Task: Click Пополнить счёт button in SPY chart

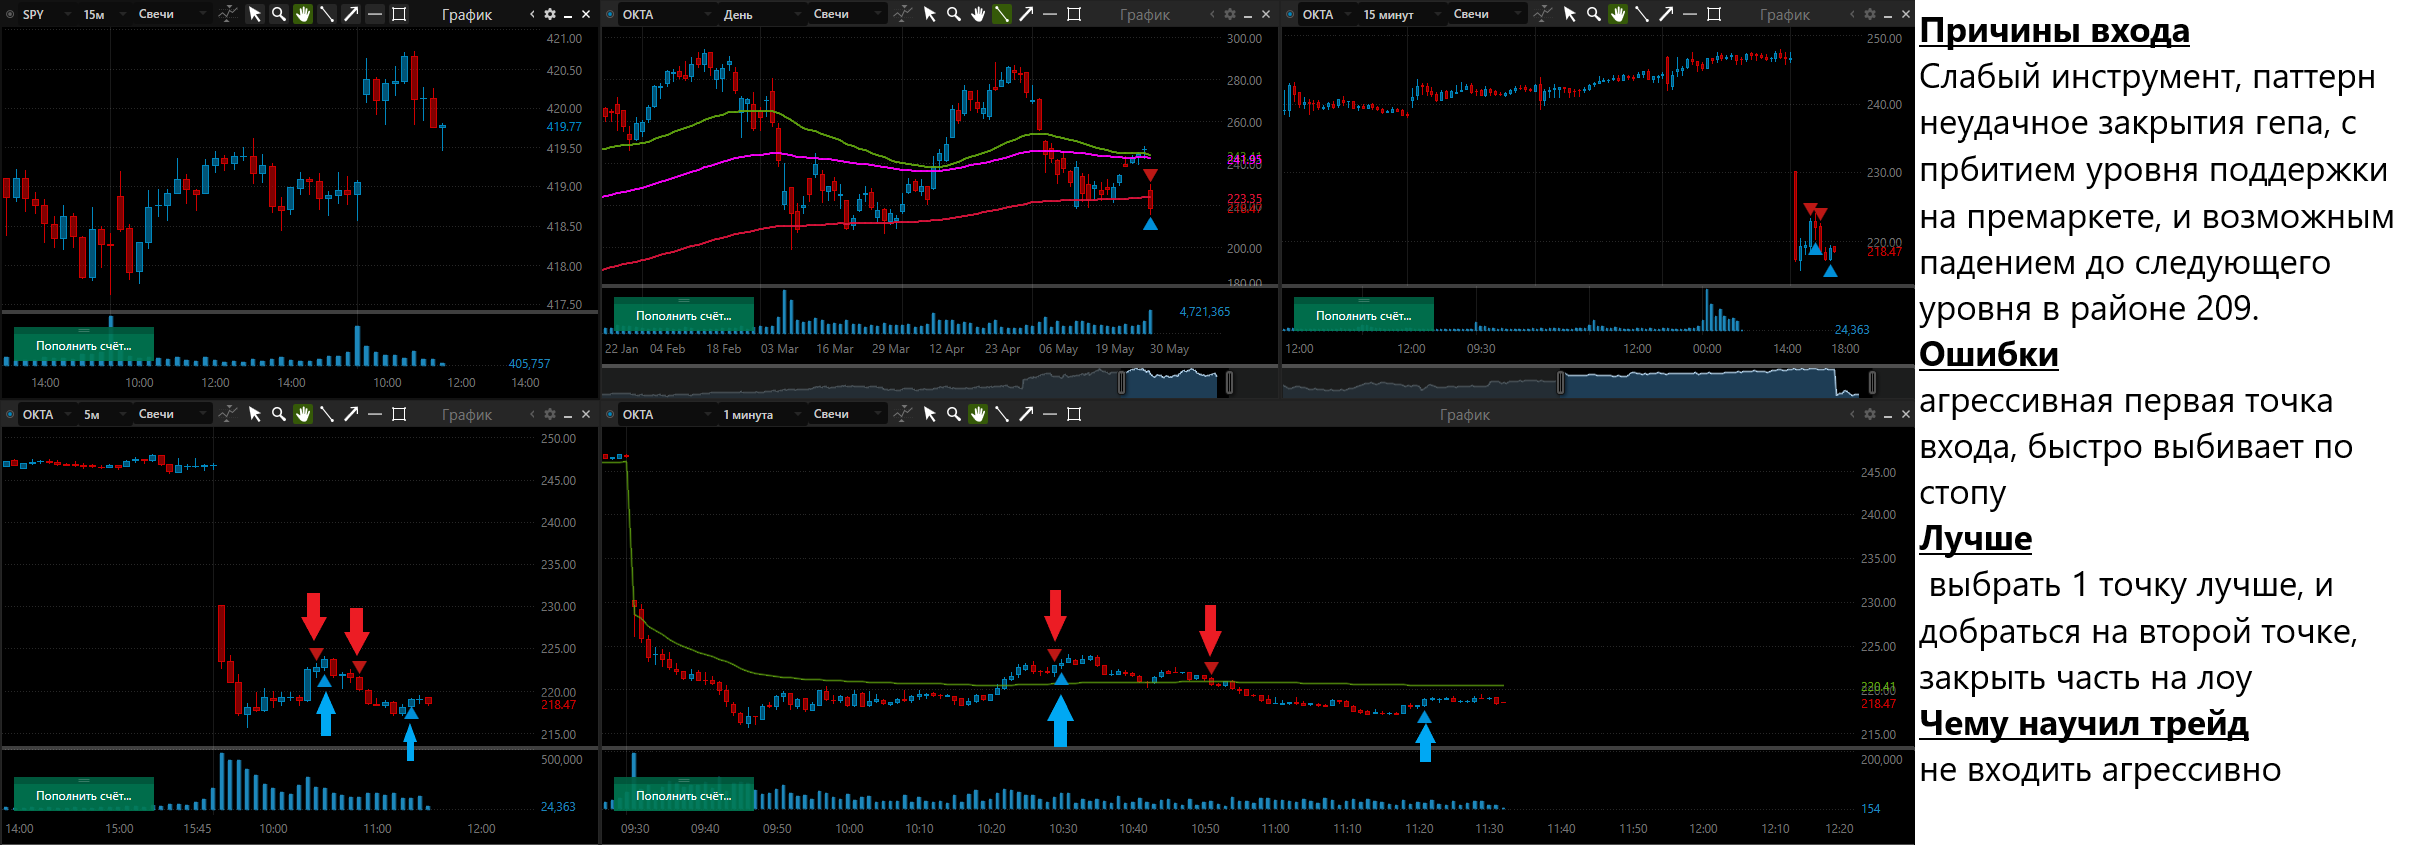Action: coord(84,345)
